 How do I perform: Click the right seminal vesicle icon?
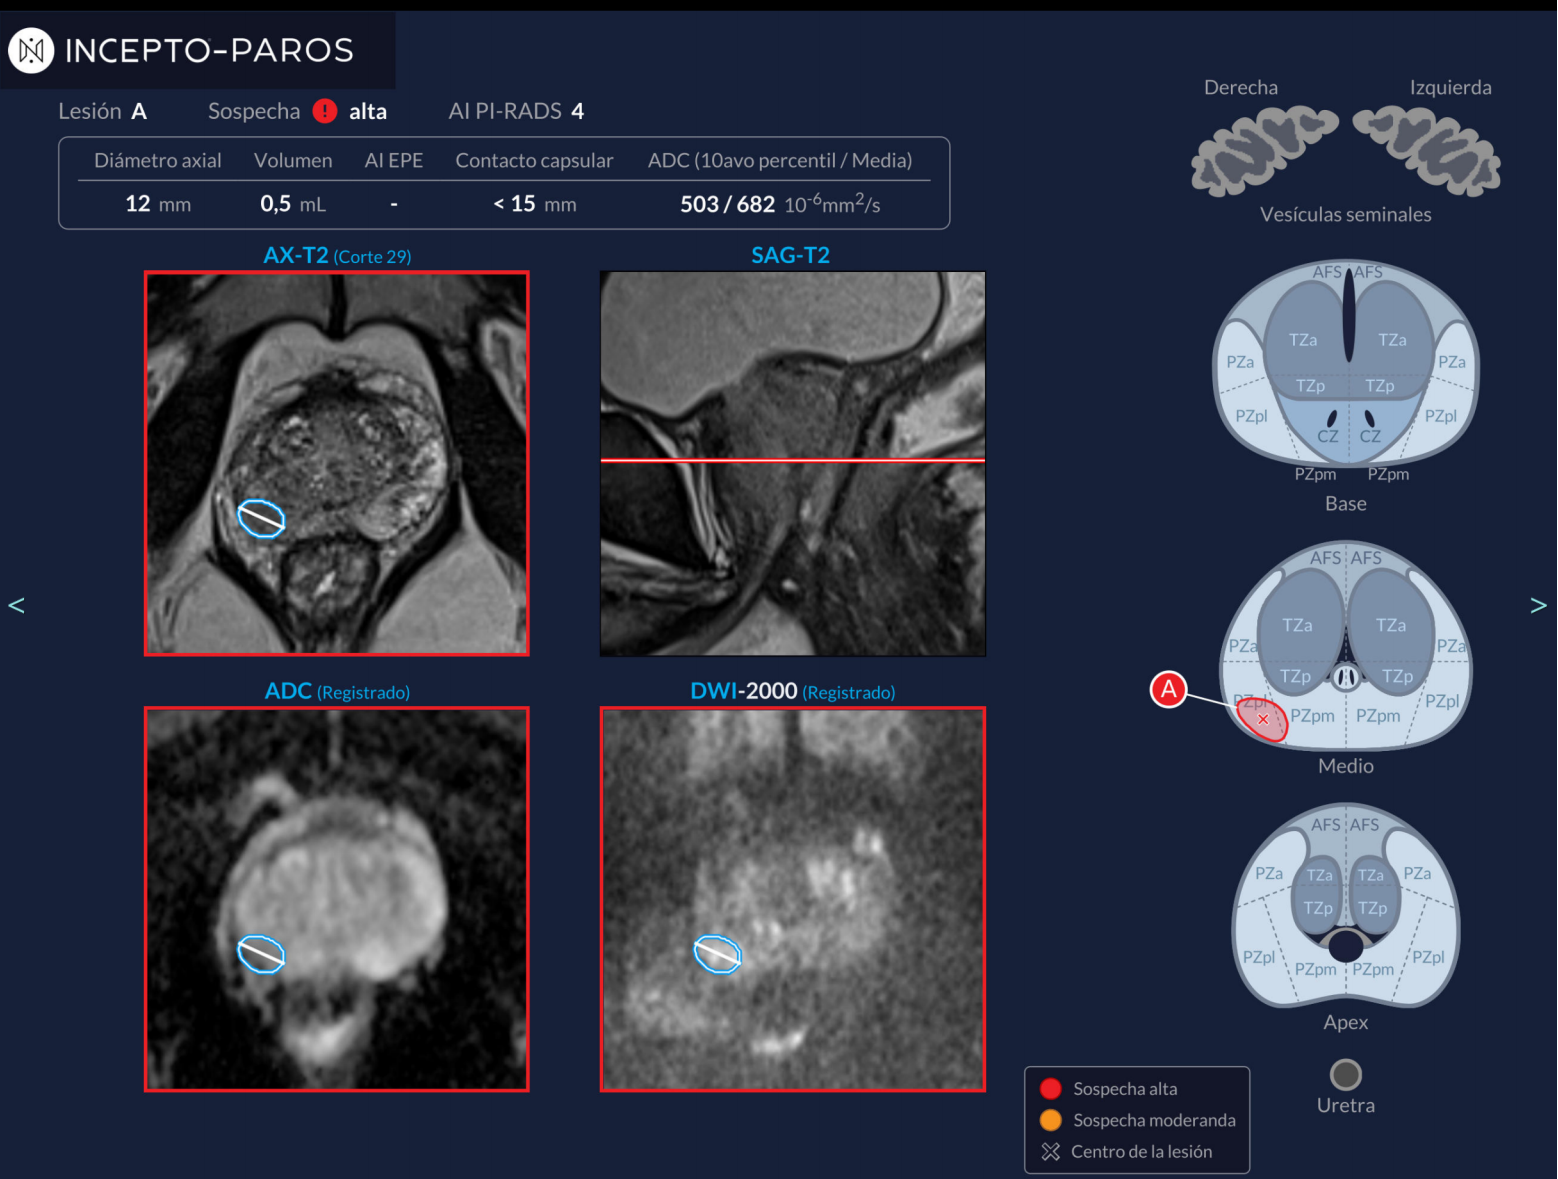click(1264, 150)
